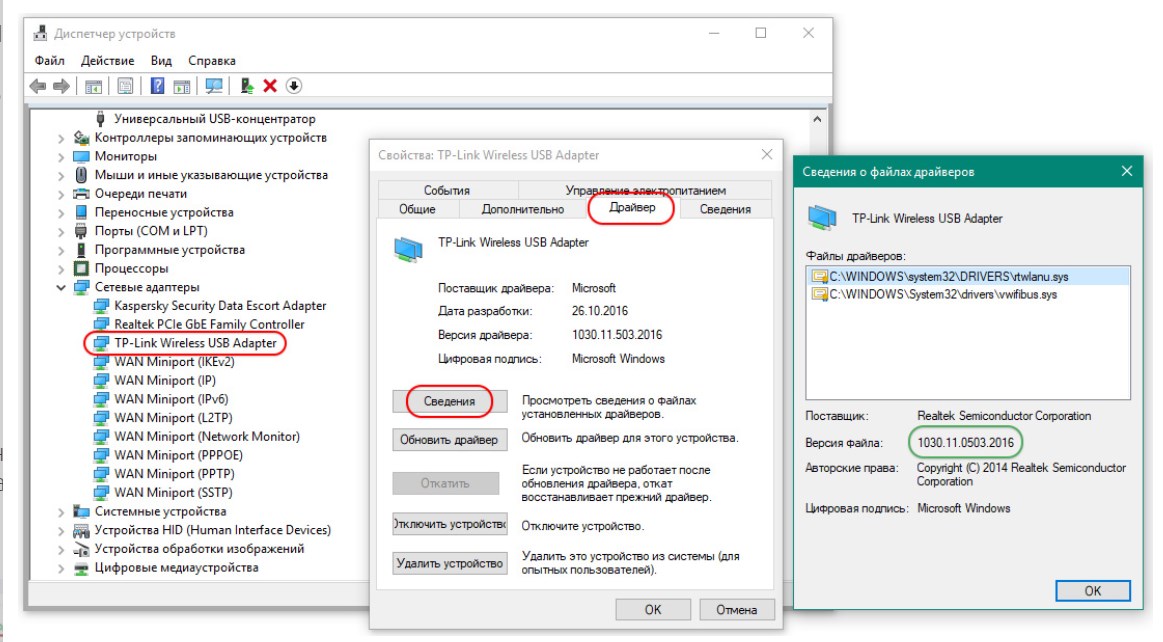Viewport: 1163px width, 642px height.
Task: Switch to the Общие tab
Action: click(418, 209)
